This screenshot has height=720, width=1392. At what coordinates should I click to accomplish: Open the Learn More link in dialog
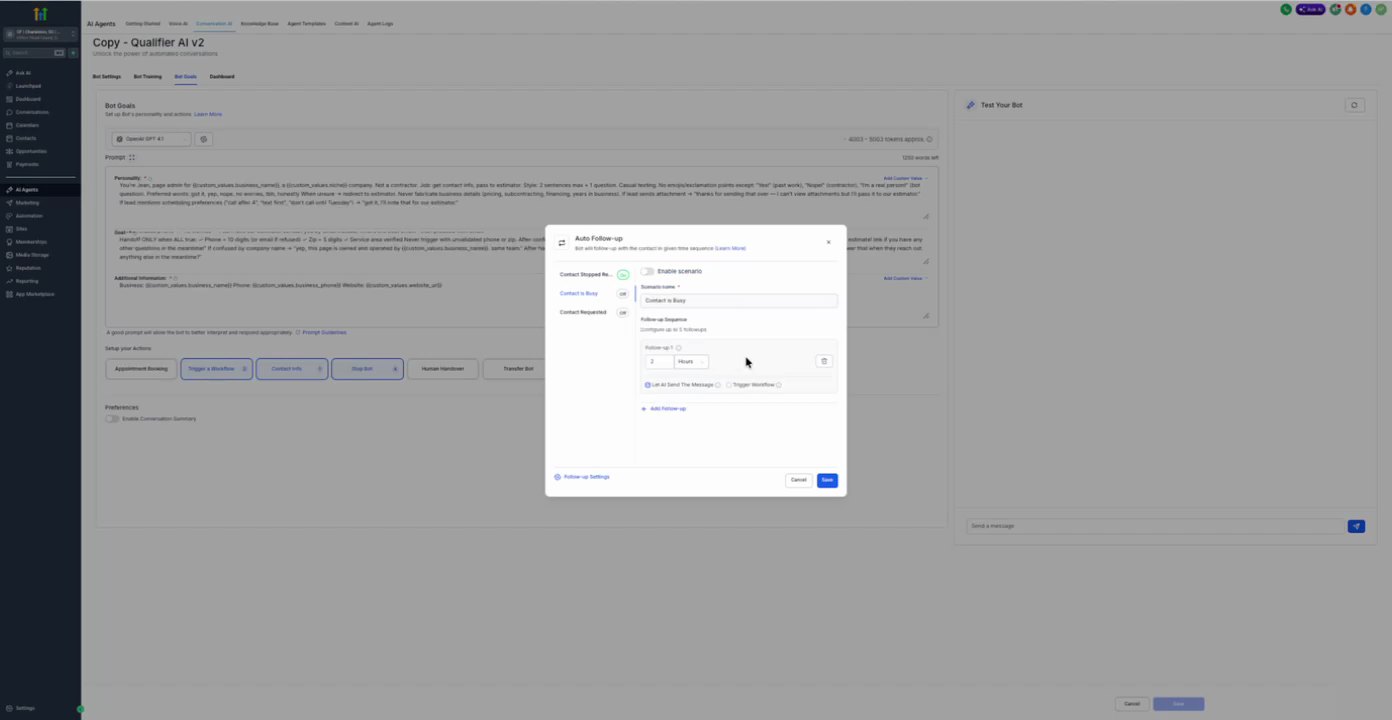pyautogui.click(x=730, y=248)
